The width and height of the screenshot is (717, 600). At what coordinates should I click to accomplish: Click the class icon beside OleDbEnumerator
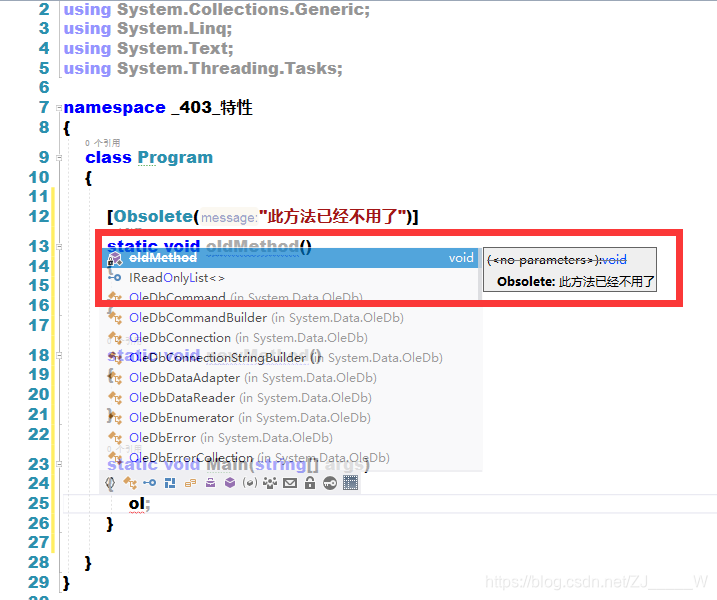115,418
